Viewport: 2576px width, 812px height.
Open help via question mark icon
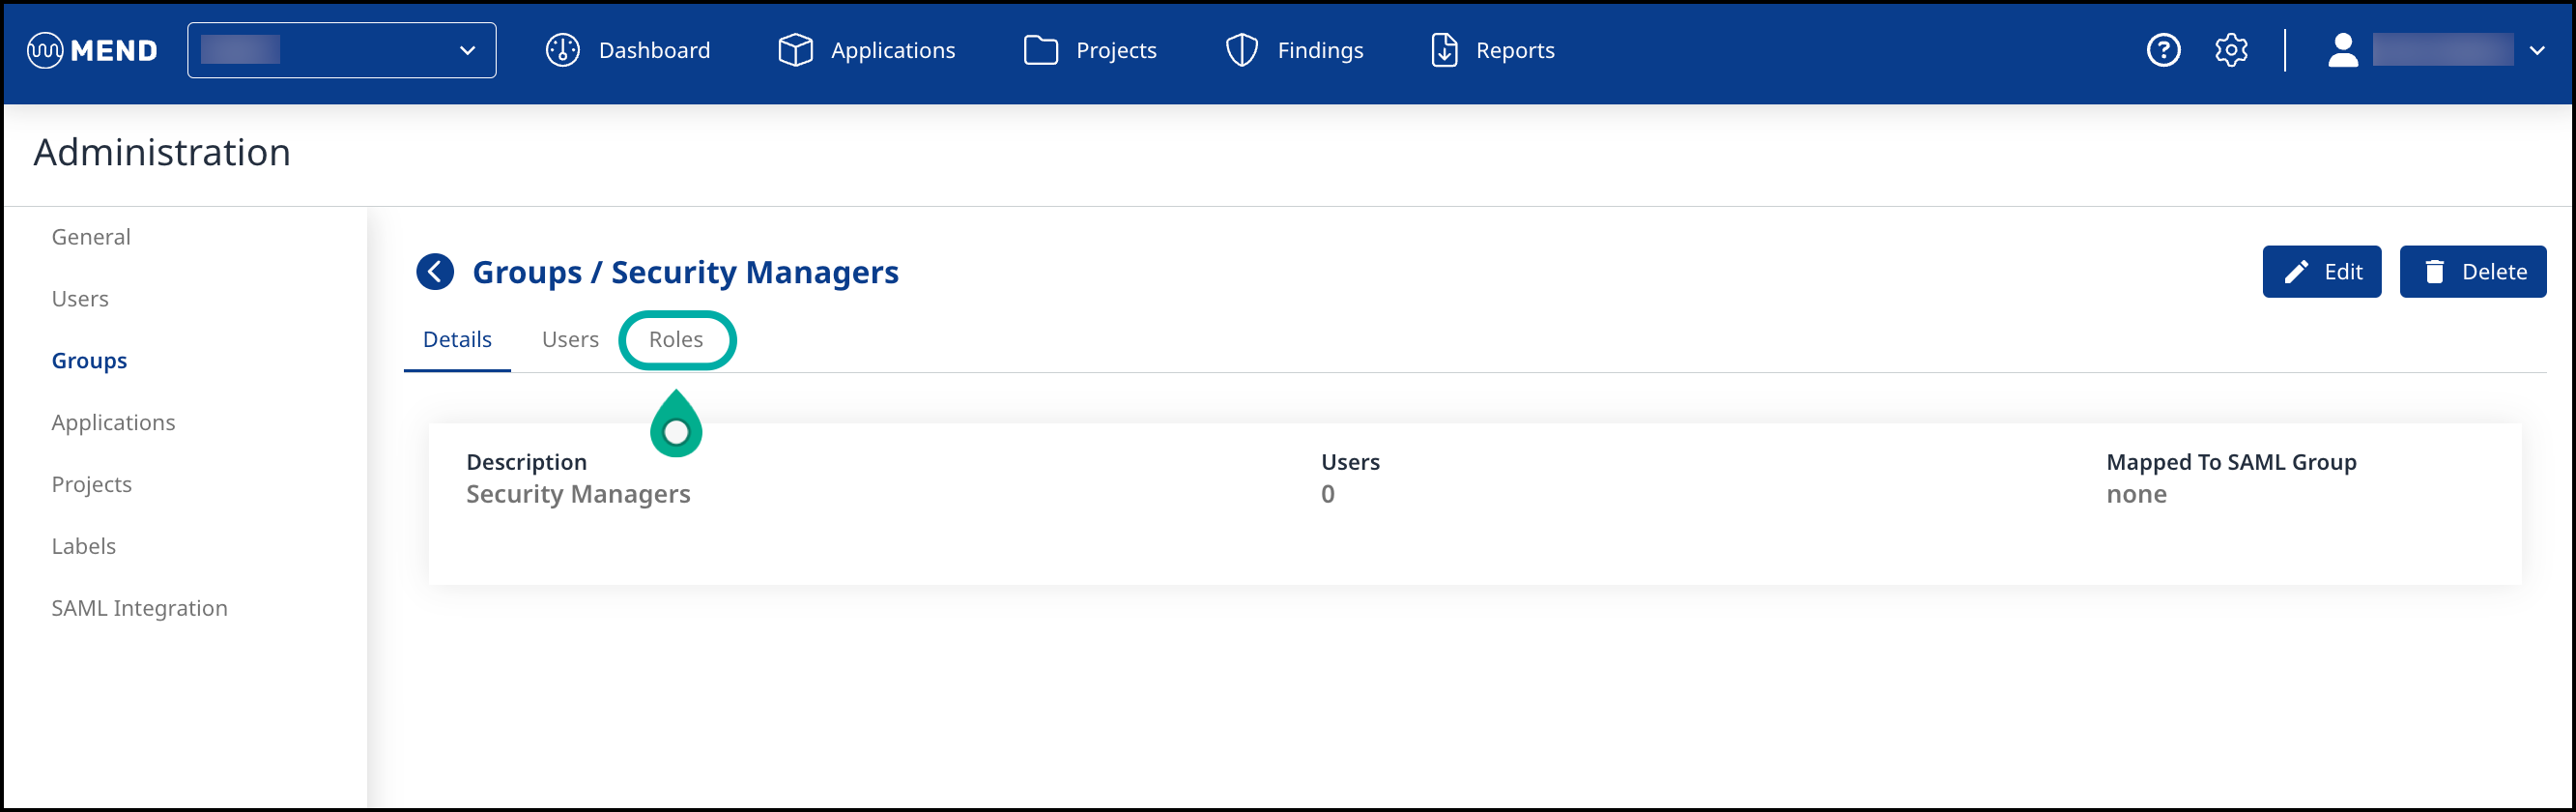2163,50
